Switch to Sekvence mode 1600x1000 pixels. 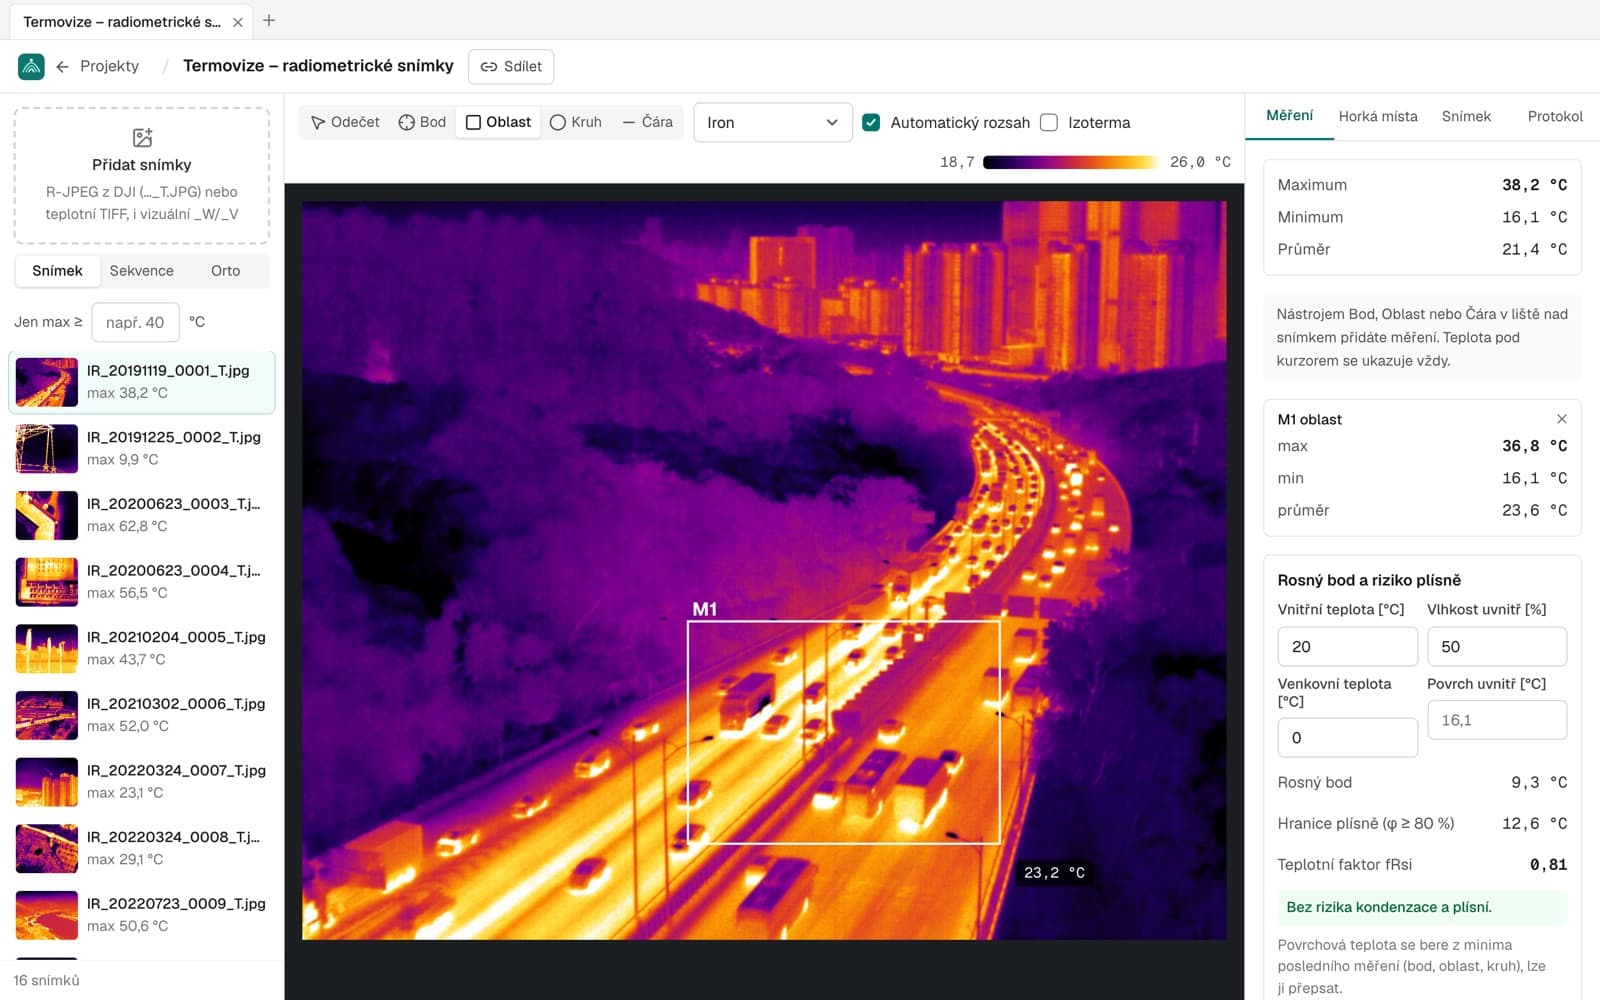coord(141,271)
